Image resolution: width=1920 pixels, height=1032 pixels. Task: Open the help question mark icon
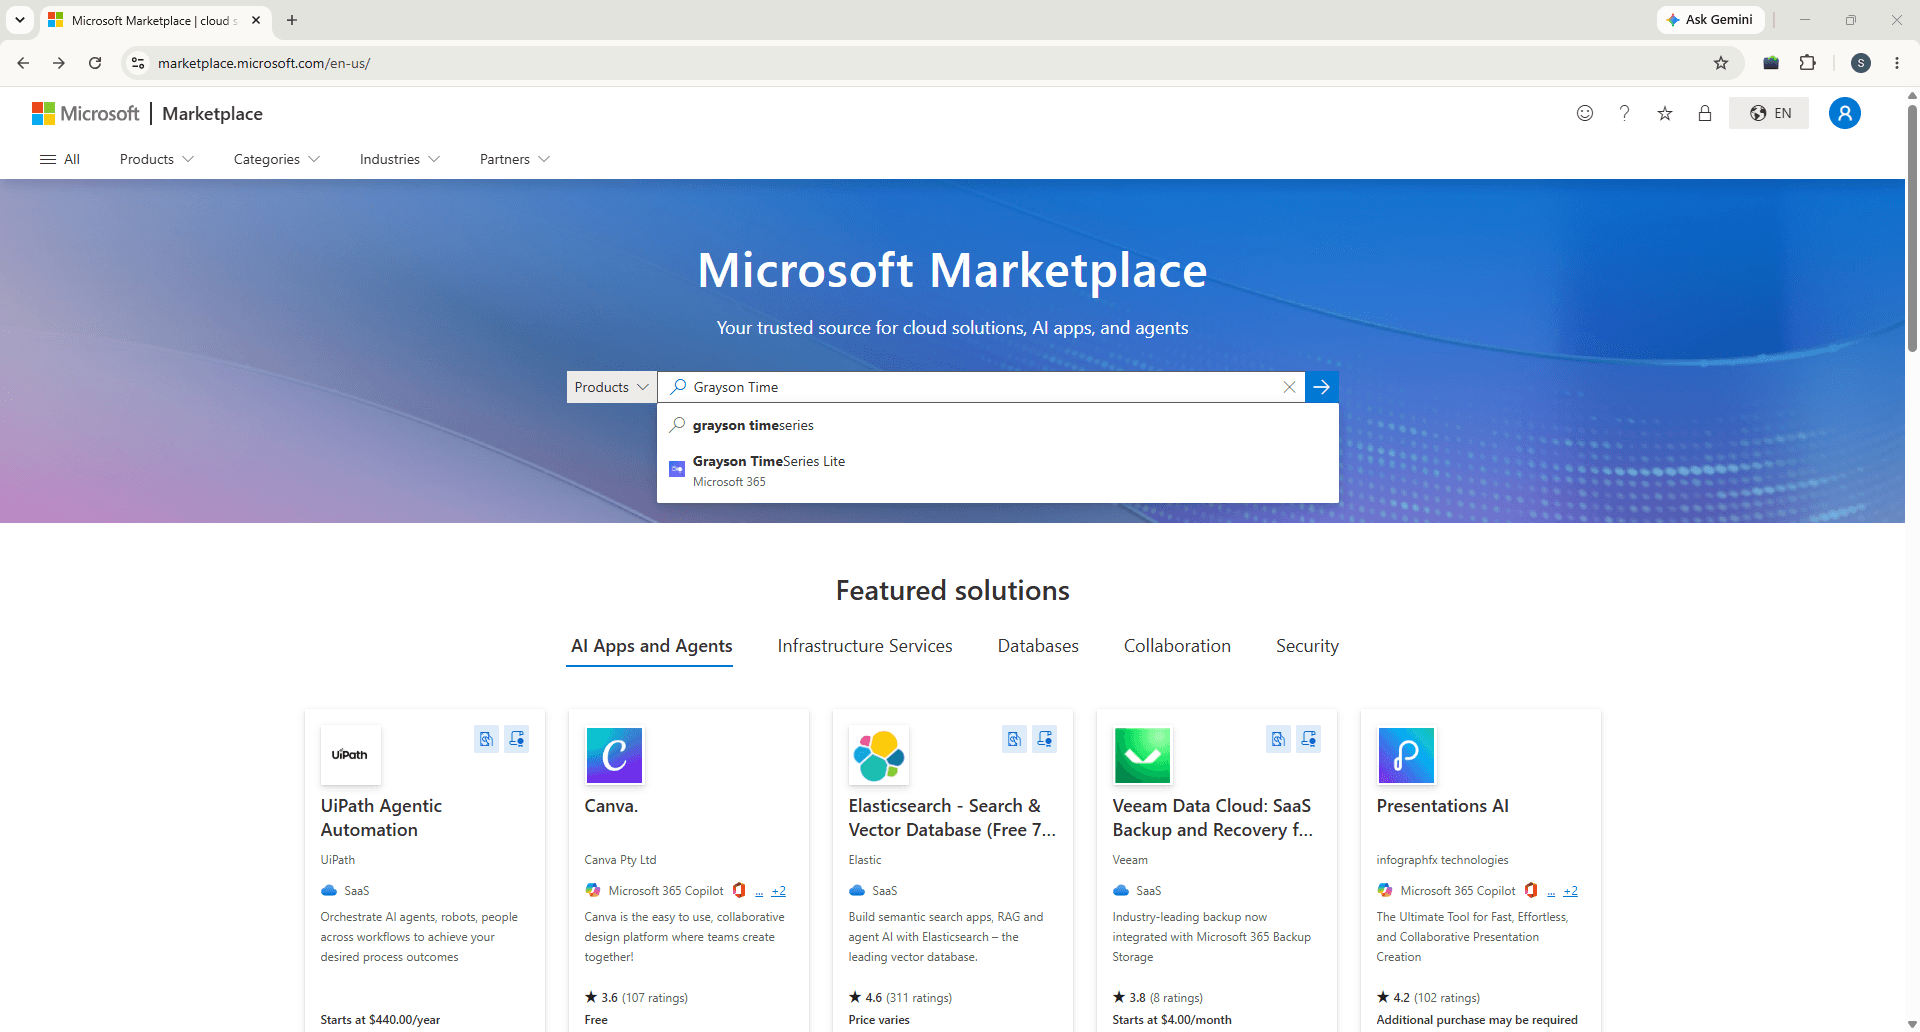click(1625, 113)
